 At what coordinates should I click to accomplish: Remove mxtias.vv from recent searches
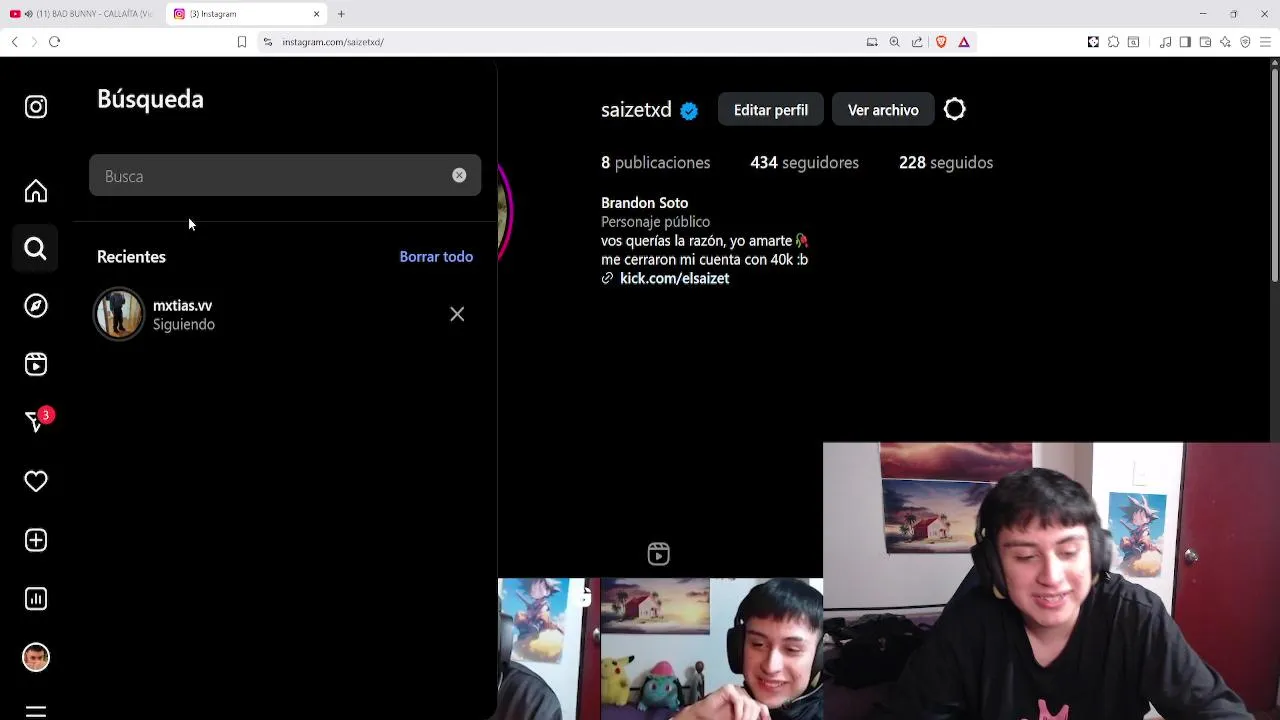457,314
